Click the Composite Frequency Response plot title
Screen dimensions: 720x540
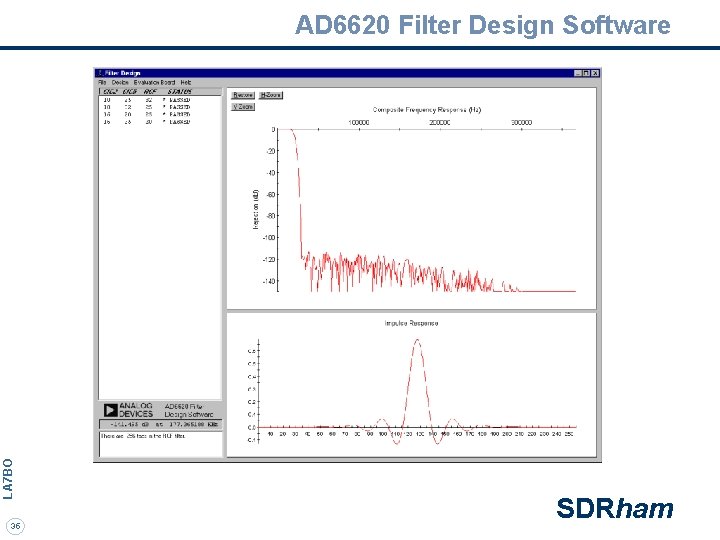coord(427,110)
